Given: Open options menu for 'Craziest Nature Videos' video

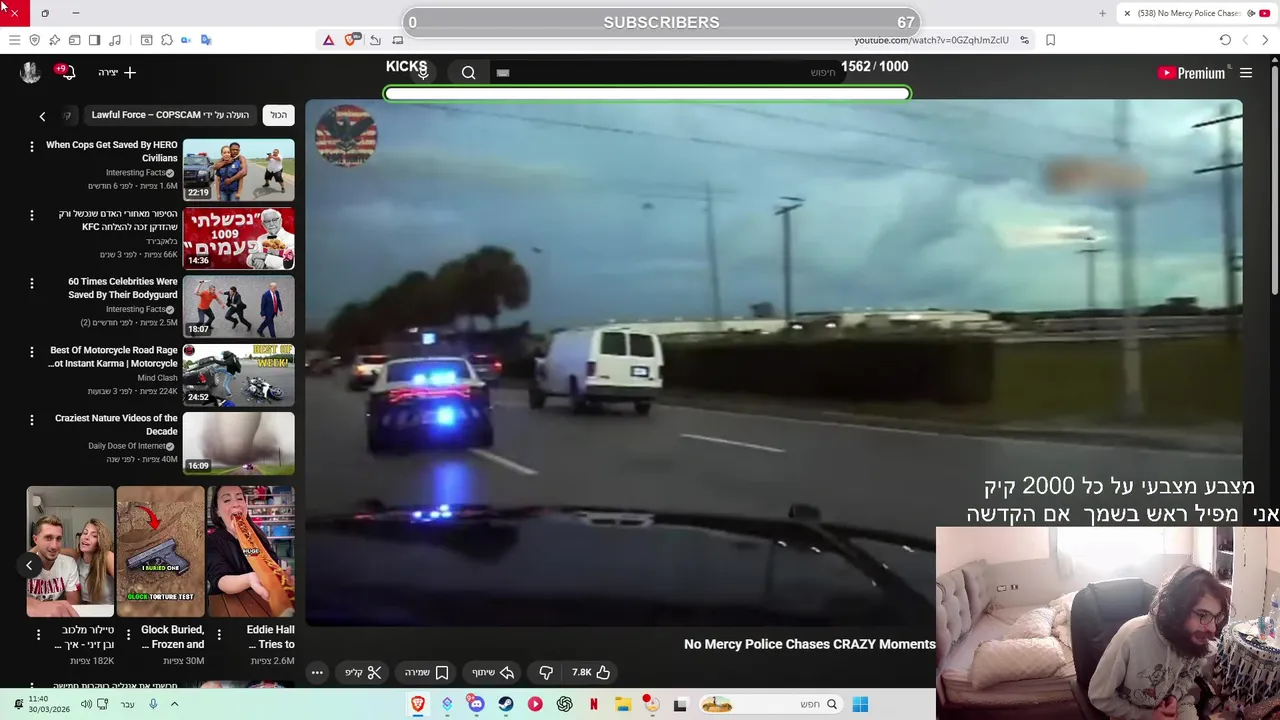Looking at the screenshot, I should [x=31, y=420].
